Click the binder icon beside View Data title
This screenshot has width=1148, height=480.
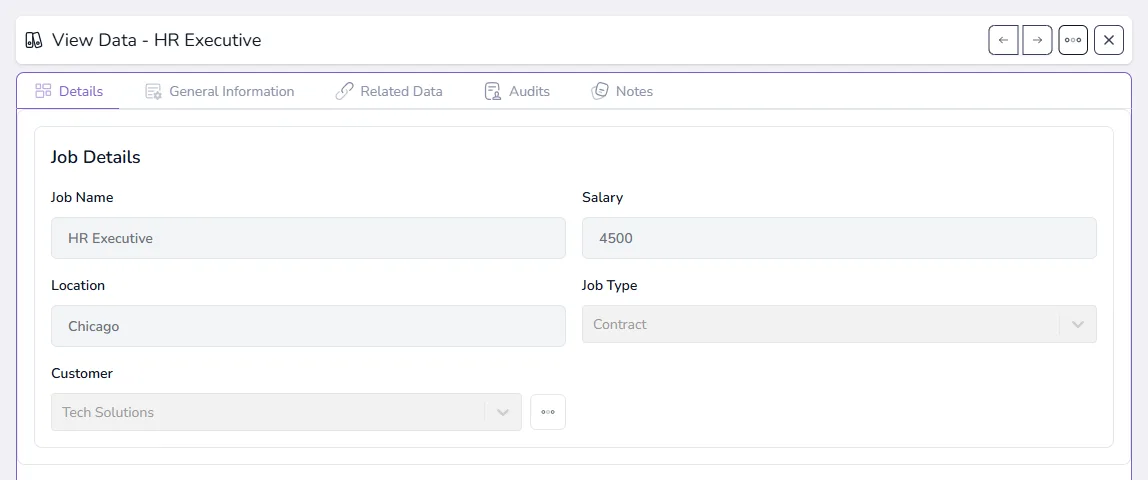click(34, 40)
